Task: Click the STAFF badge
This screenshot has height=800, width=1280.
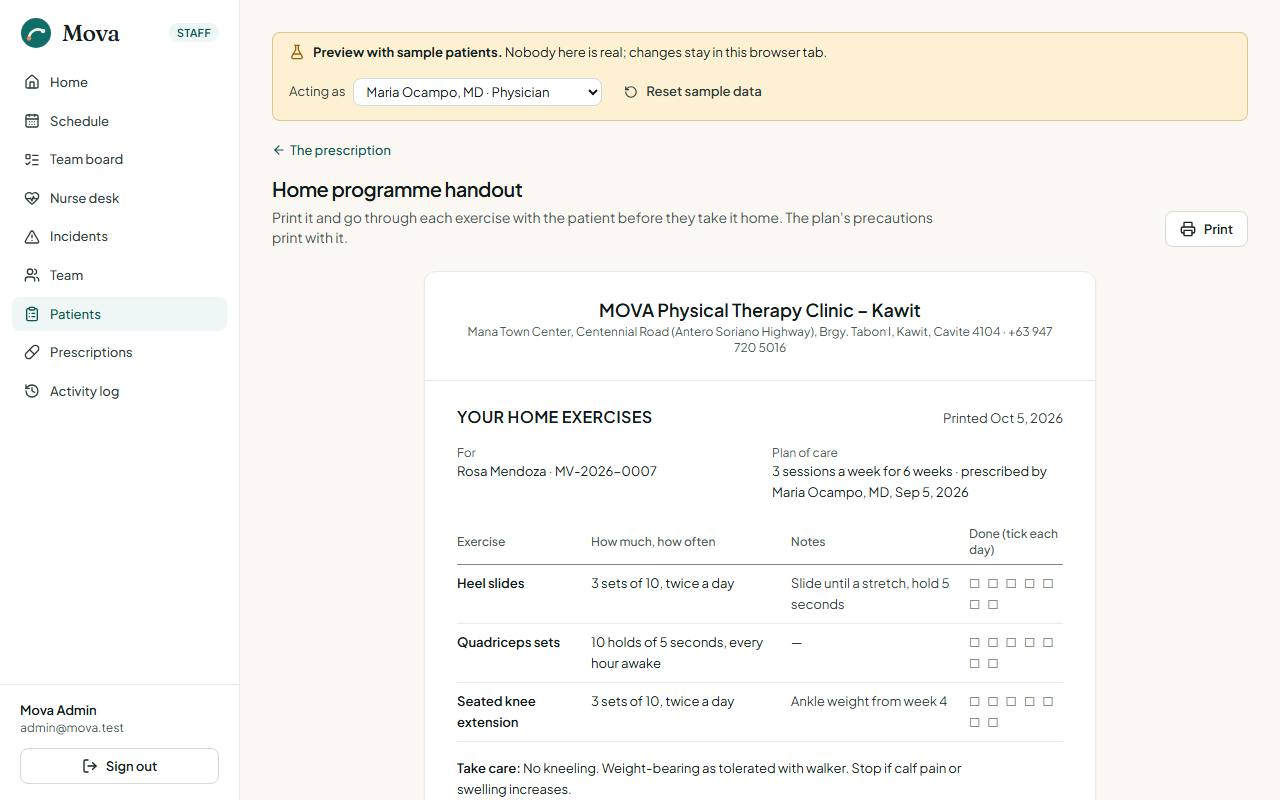Action: pyautogui.click(x=194, y=33)
